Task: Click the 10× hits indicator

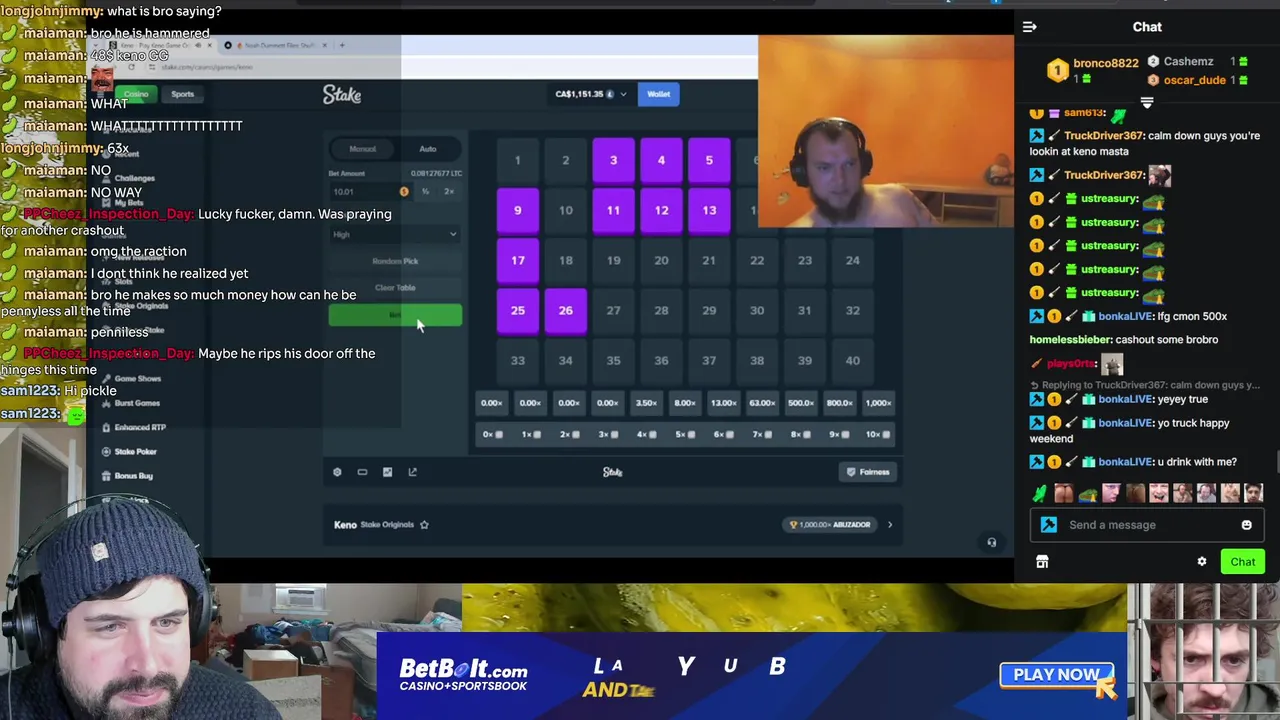Action: tap(877, 434)
